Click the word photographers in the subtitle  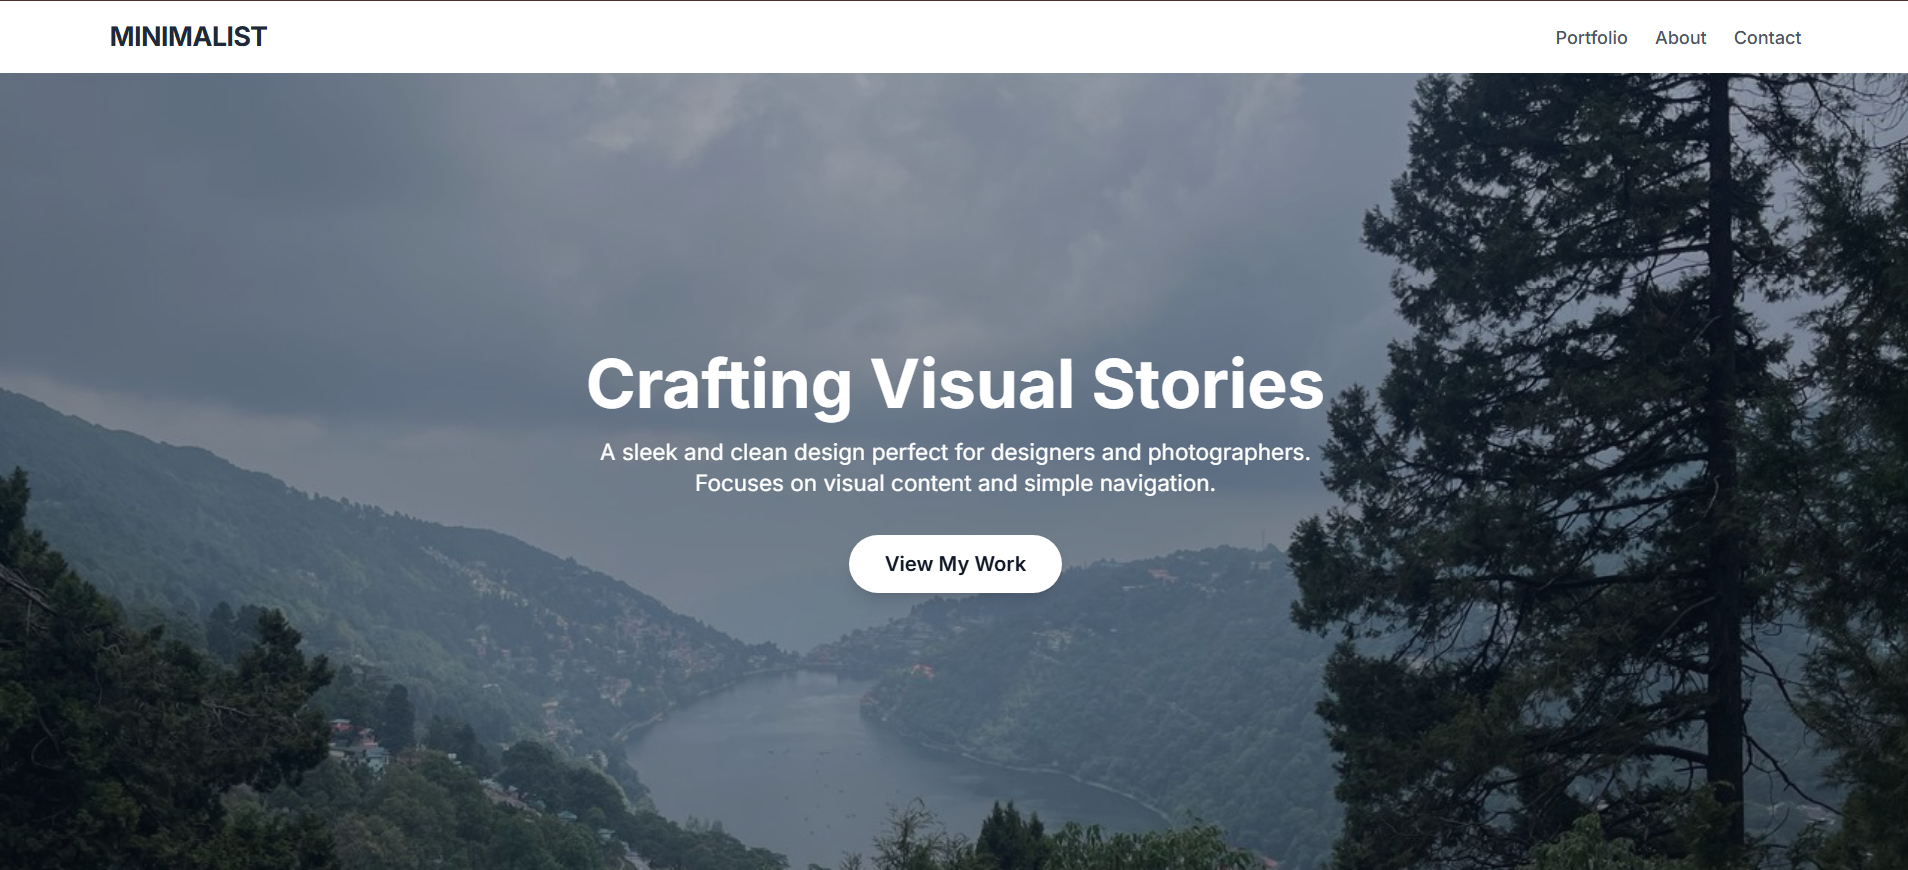tap(1228, 453)
